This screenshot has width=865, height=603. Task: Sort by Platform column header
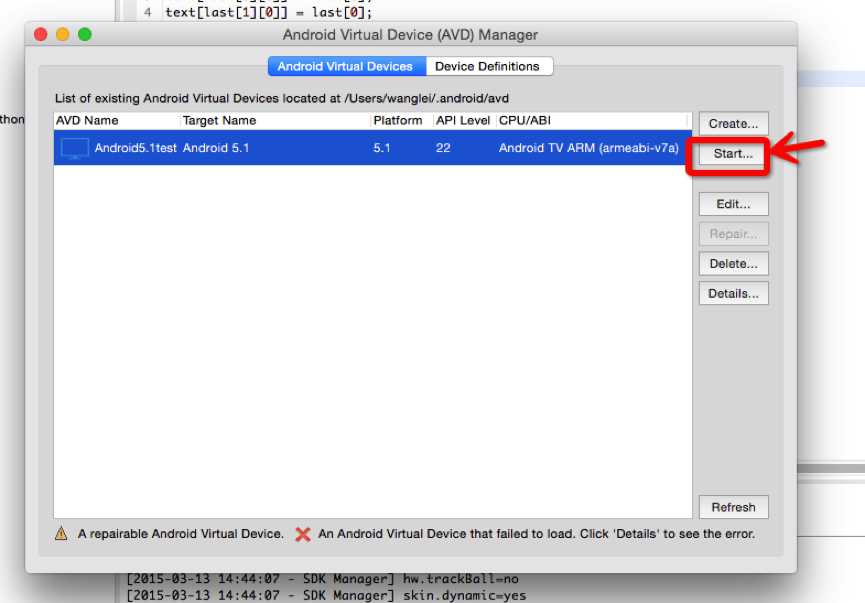(x=397, y=120)
